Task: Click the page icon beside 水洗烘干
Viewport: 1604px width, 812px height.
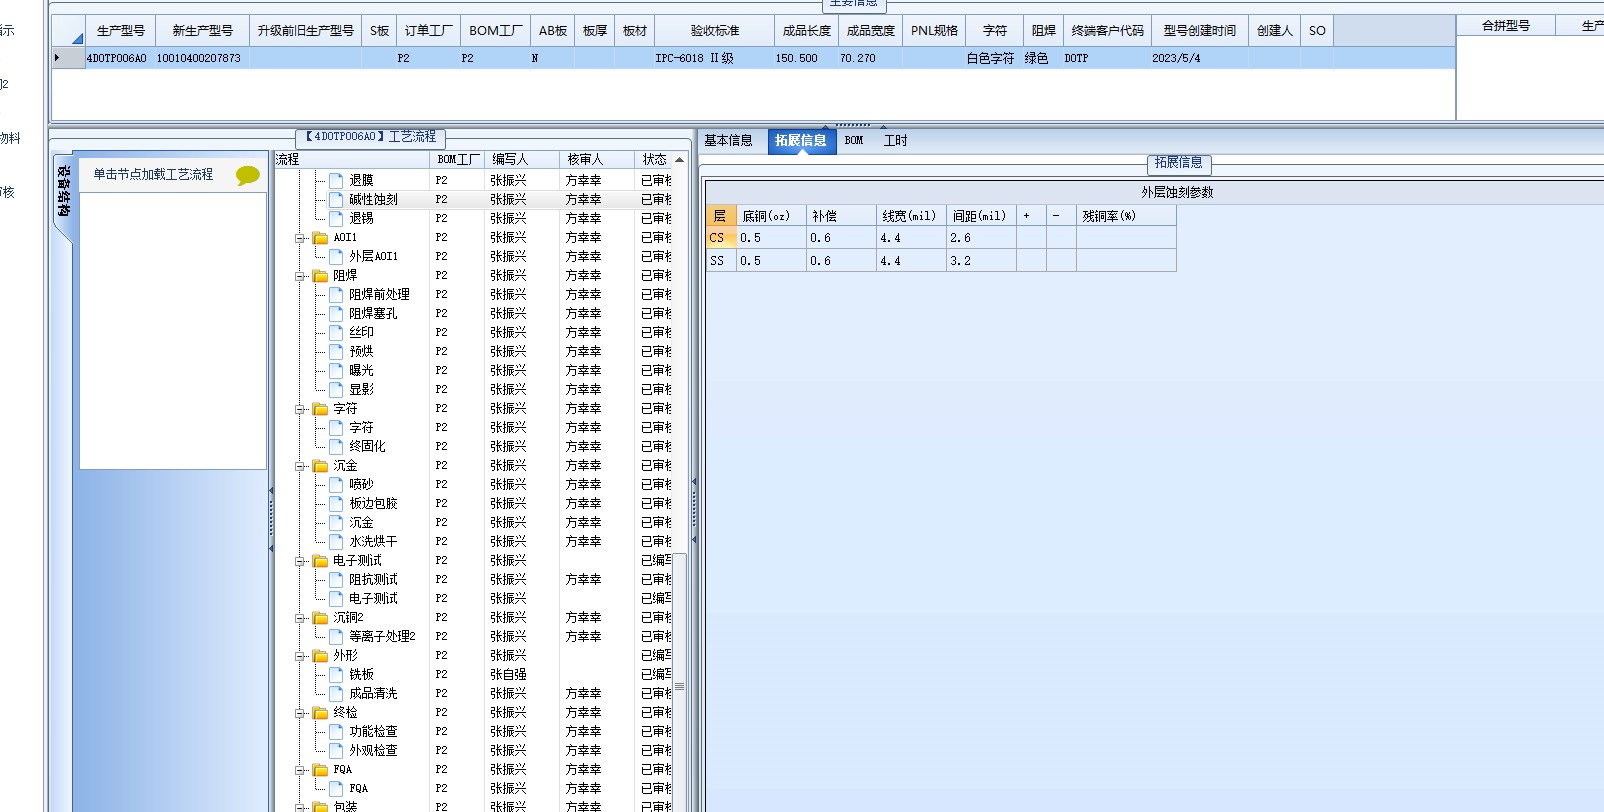Action: (336, 541)
